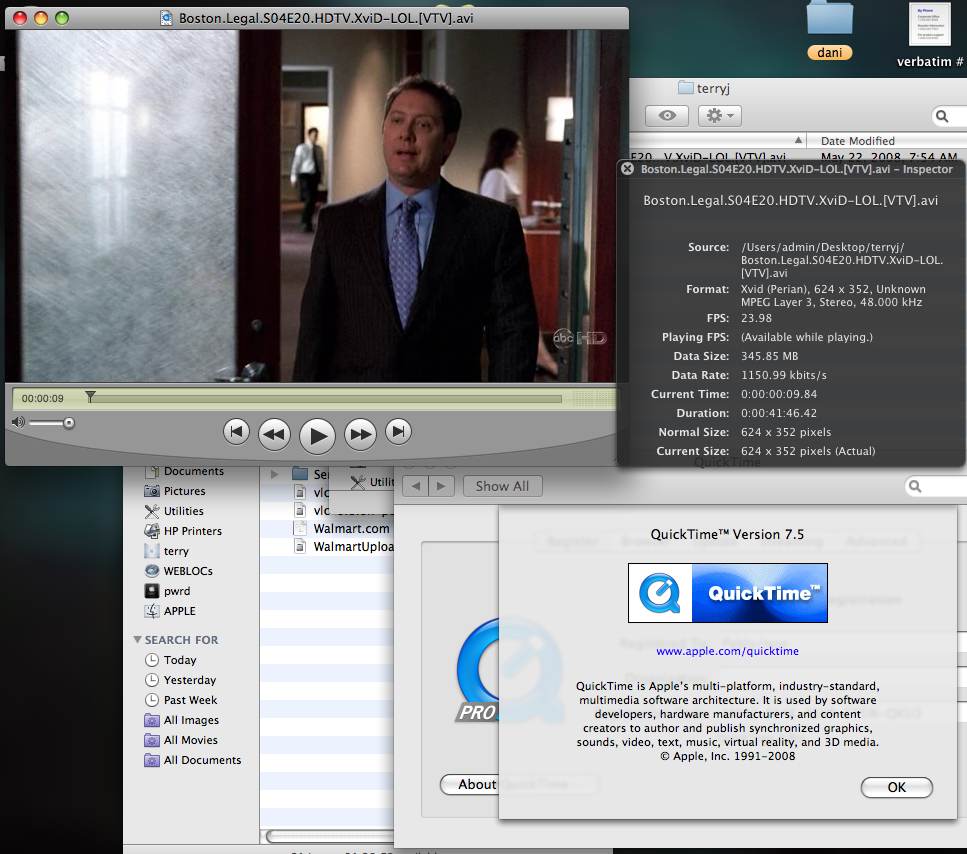The image size is (967, 854).
Task: Mute audio via the speaker icon
Action: [18, 422]
